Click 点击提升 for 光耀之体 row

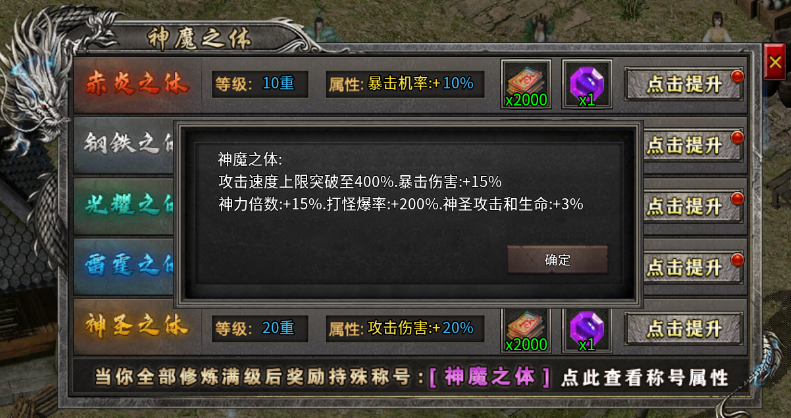coord(692,206)
